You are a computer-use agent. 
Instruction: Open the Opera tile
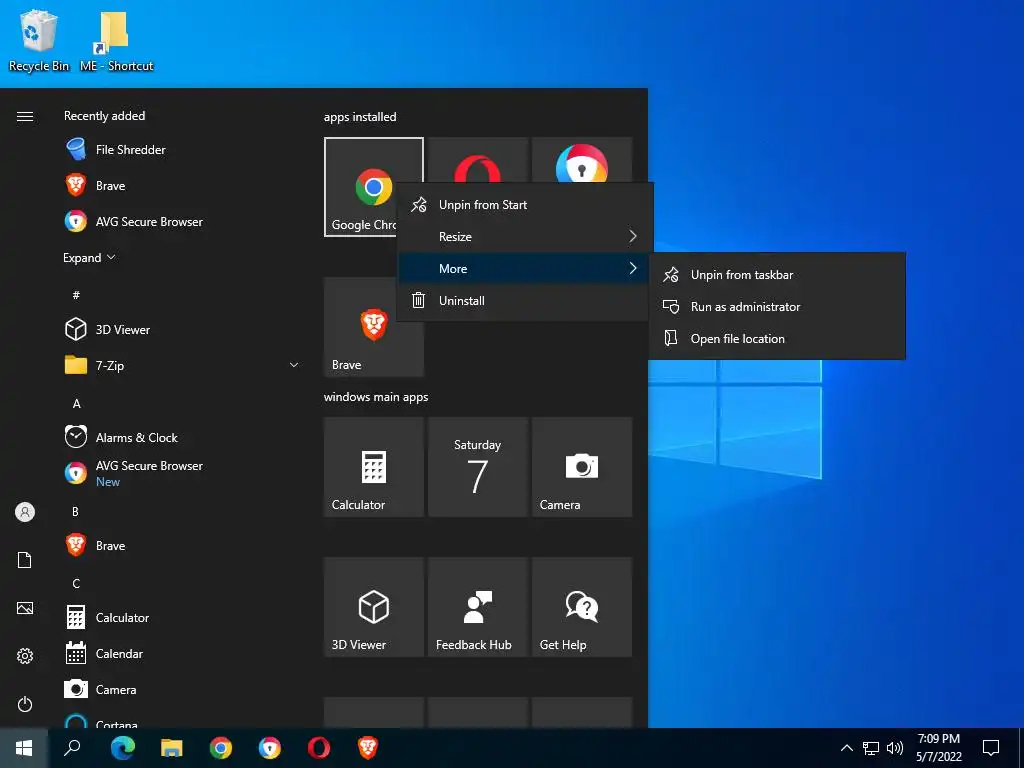[477, 161]
